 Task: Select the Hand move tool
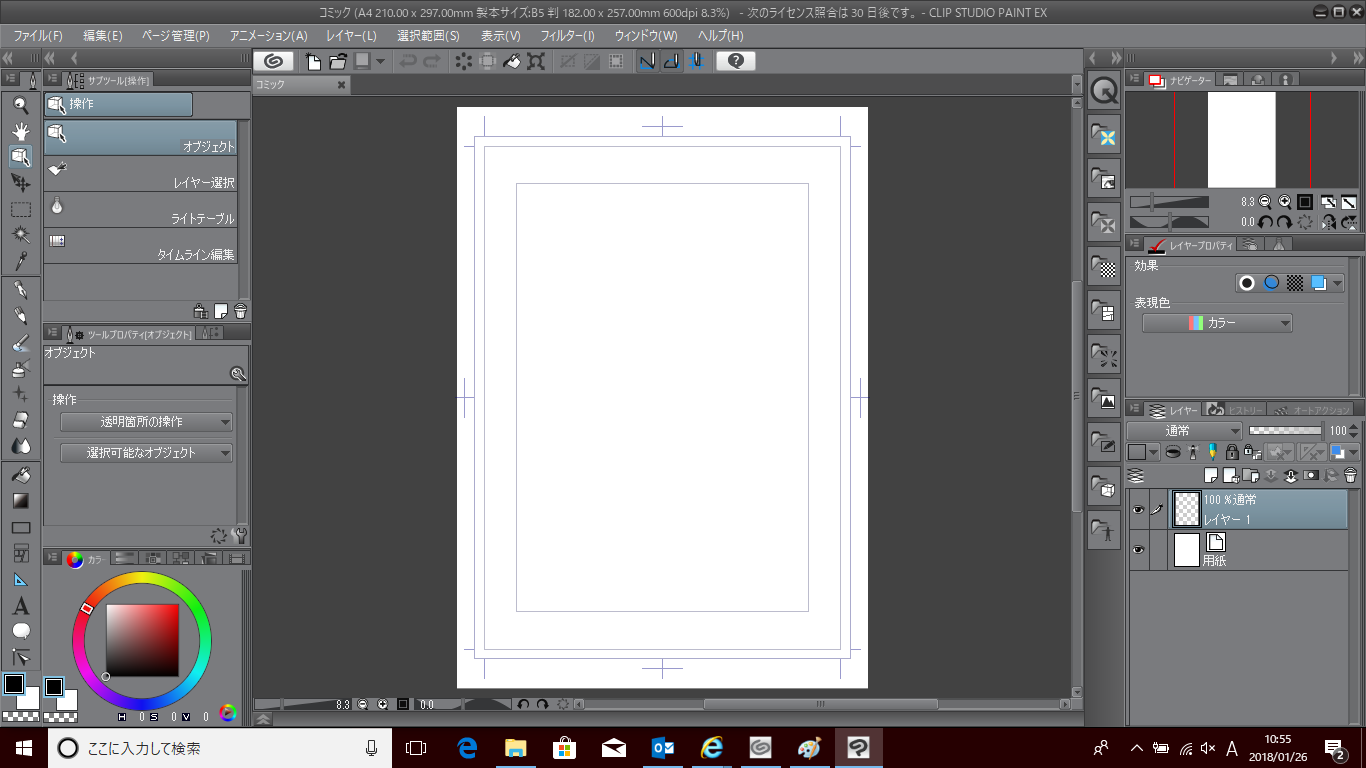click(21, 130)
